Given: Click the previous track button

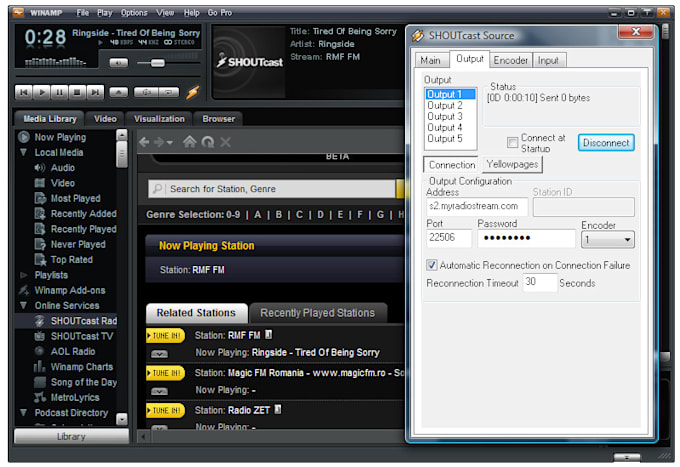Looking at the screenshot, I should point(23,92).
